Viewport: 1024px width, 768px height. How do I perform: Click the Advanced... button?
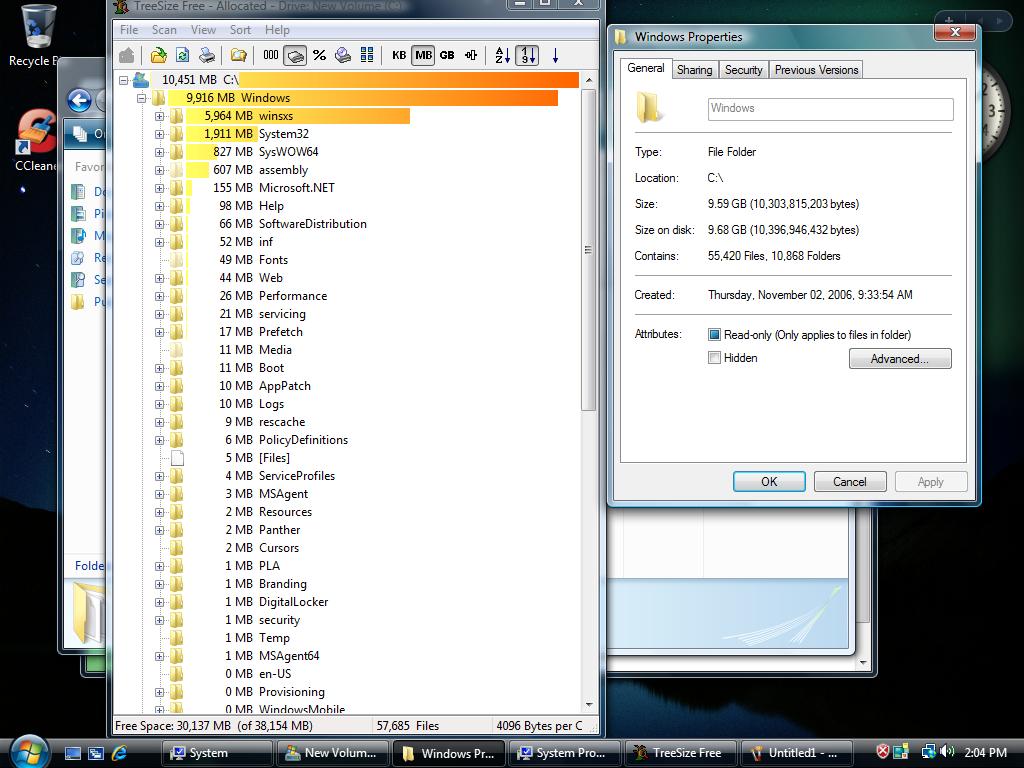[900, 359]
